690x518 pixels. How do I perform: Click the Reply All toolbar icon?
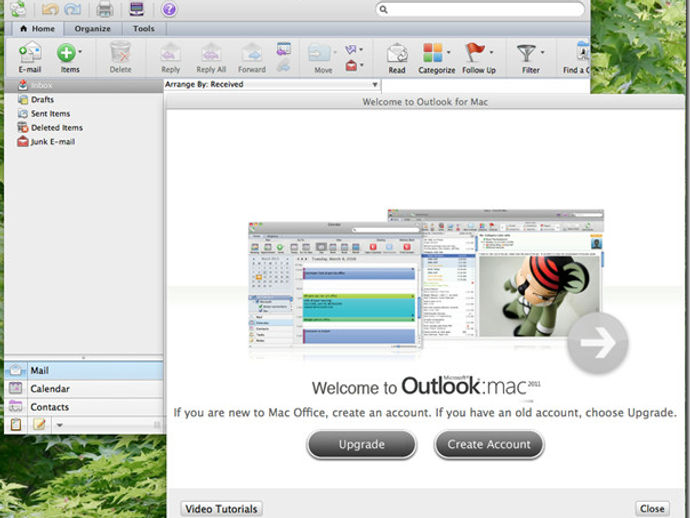211,53
